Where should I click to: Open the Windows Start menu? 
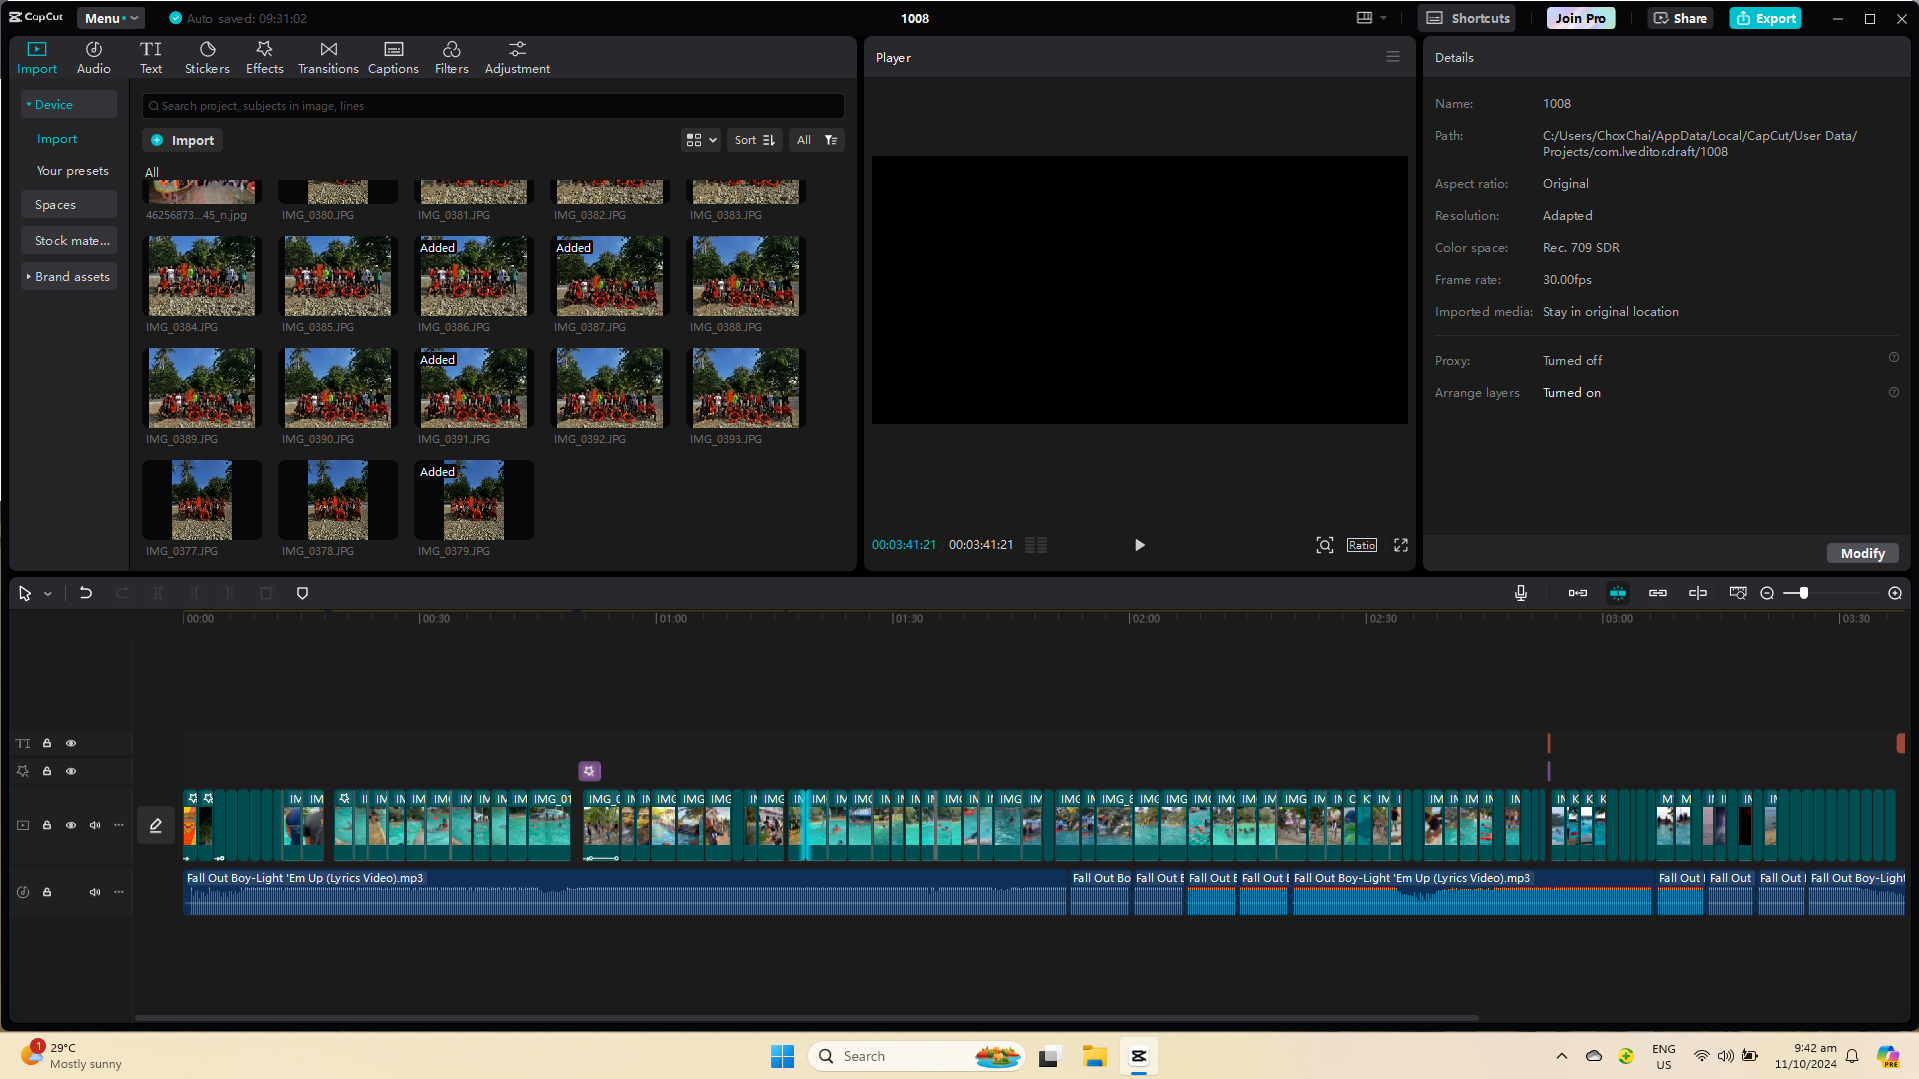point(782,1056)
